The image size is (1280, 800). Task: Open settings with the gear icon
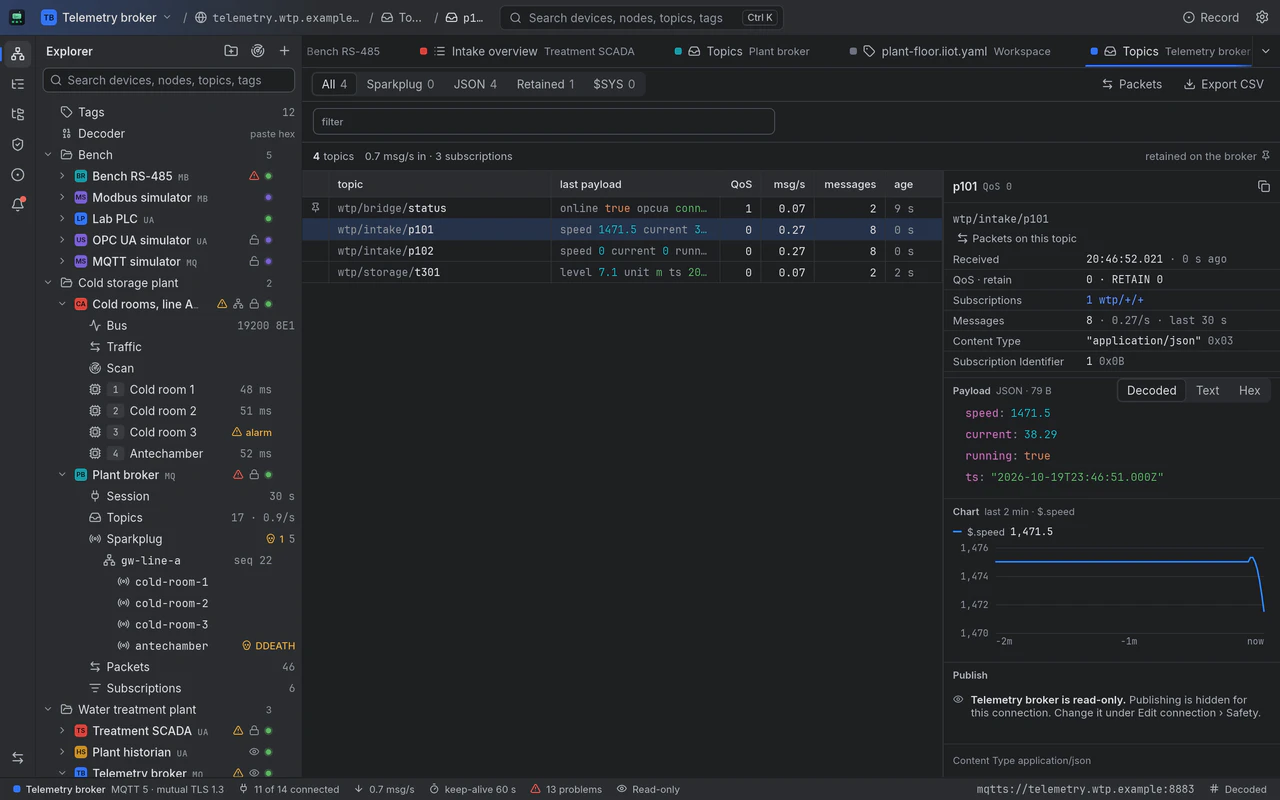[x=1260, y=17]
